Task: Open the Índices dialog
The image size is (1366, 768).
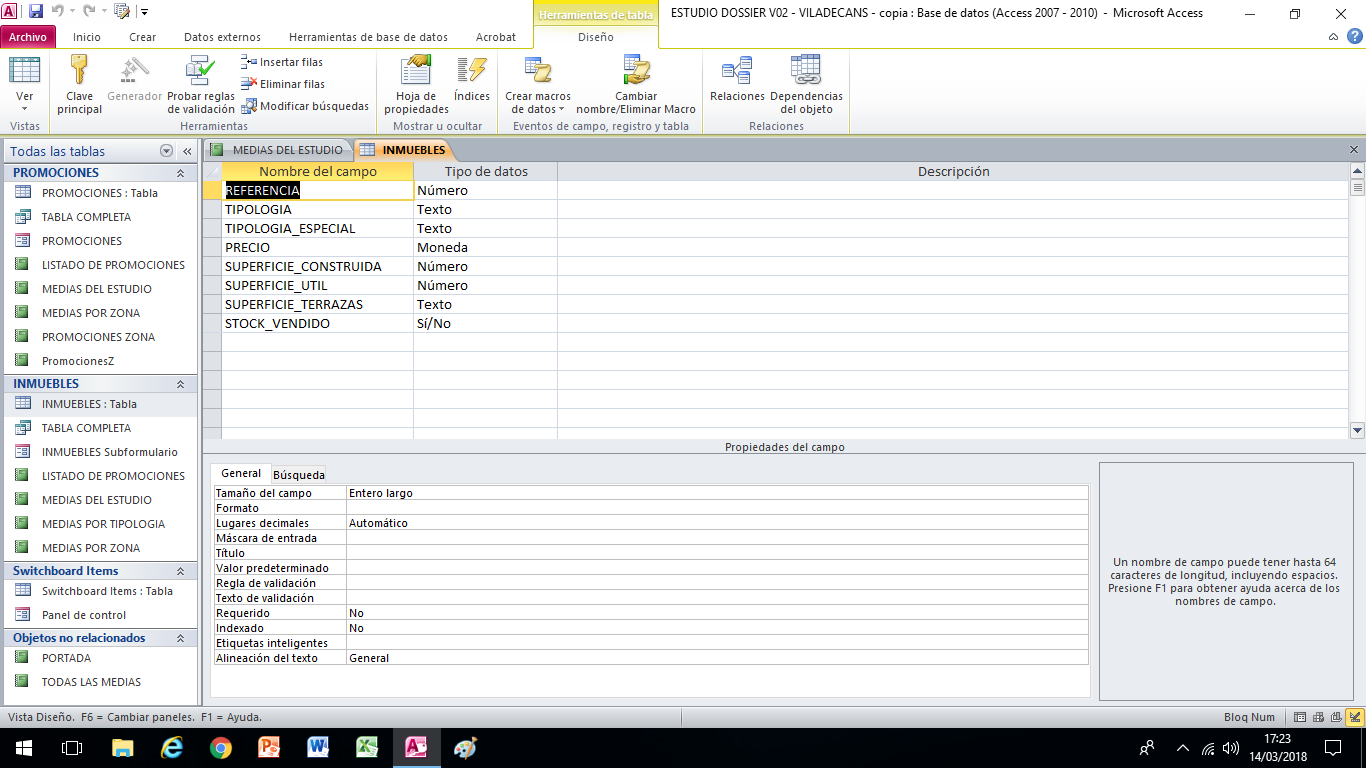Action: point(471,80)
